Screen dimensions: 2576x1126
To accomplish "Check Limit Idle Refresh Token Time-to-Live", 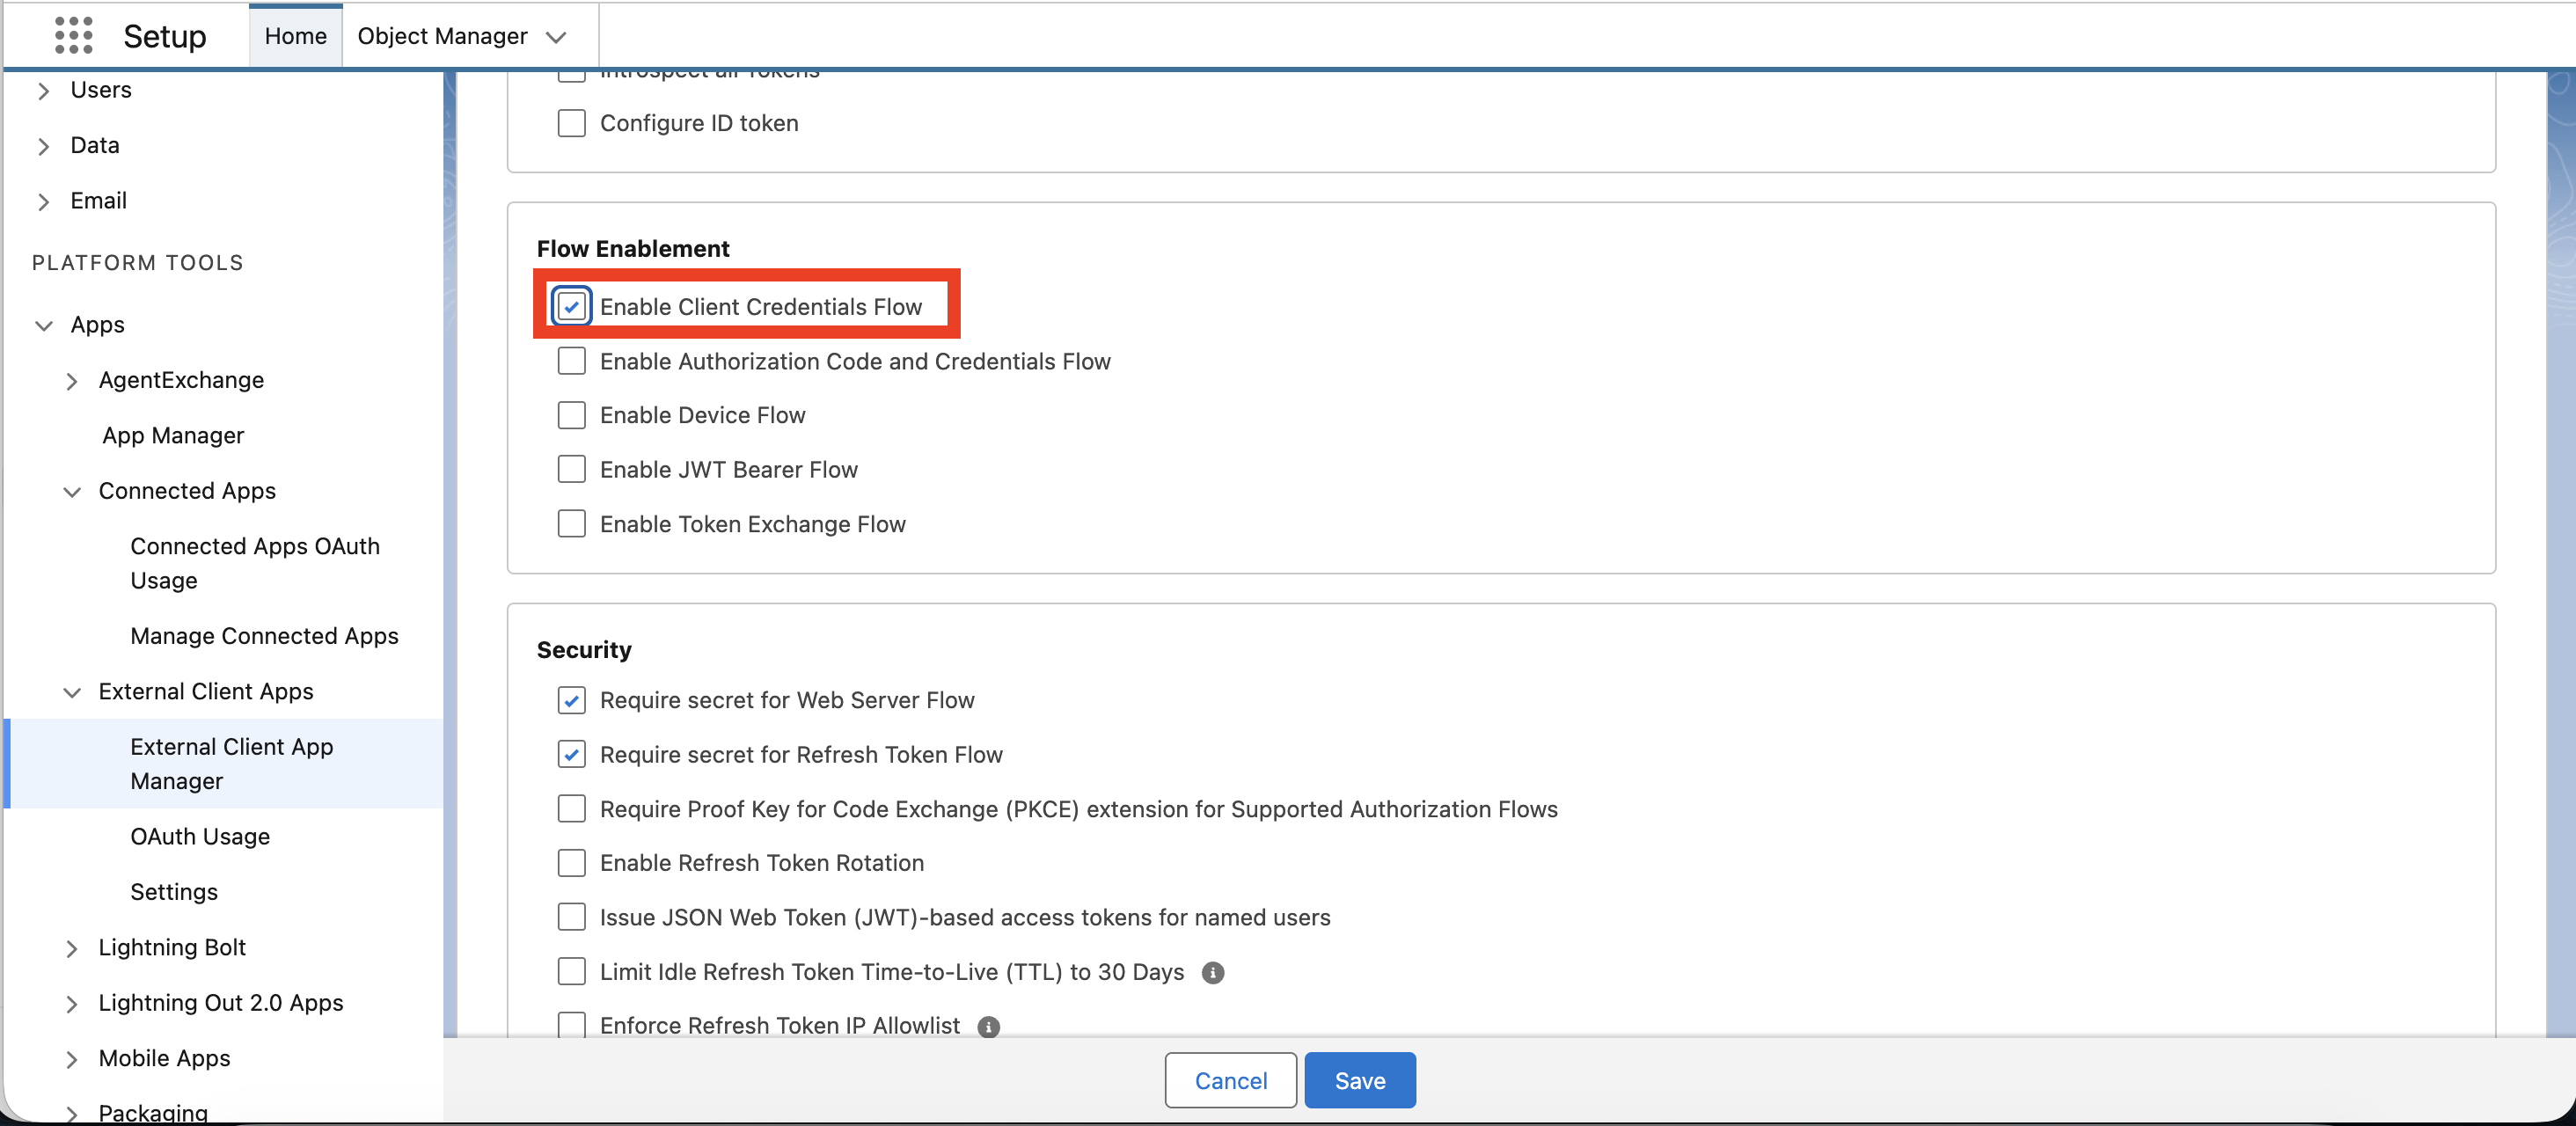I will click(571, 972).
